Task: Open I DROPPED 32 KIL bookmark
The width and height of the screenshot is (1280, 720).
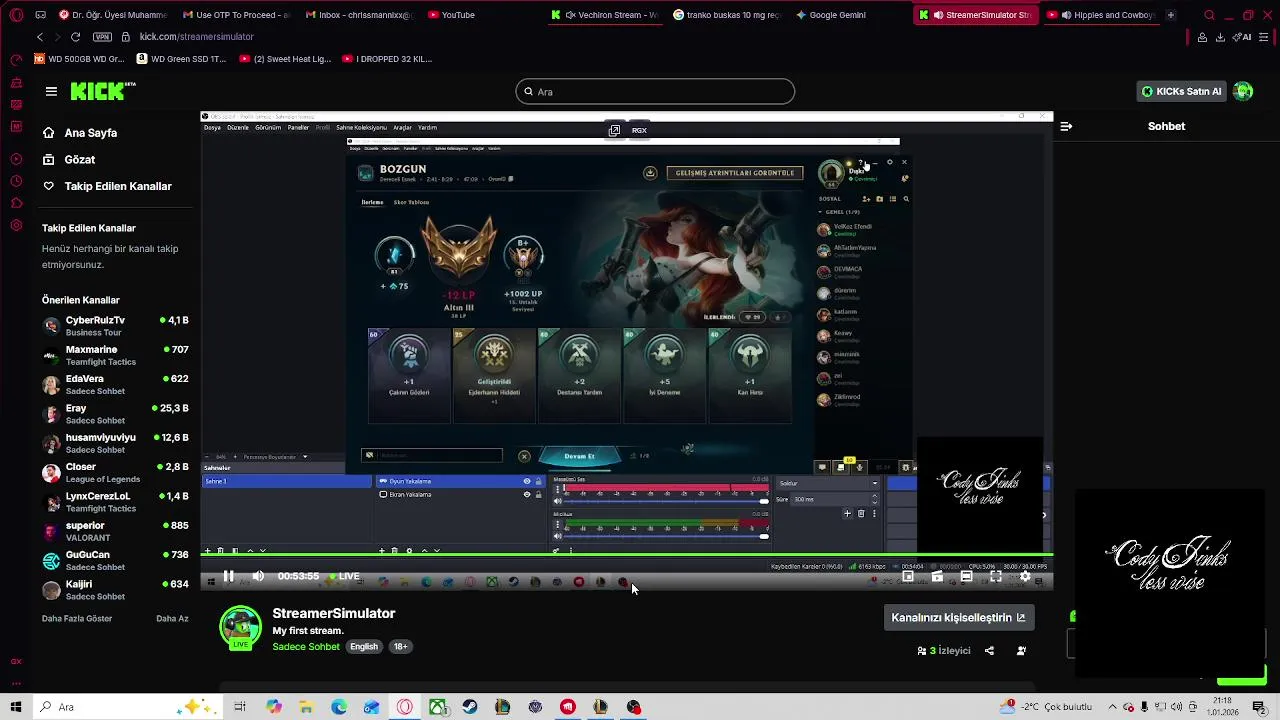Action: point(388,59)
